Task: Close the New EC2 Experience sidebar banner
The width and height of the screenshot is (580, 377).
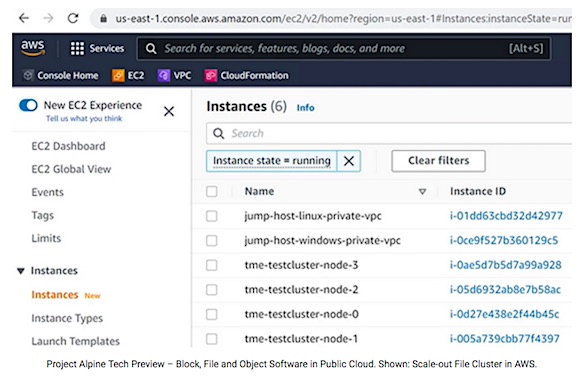Action: pyautogui.click(x=169, y=111)
